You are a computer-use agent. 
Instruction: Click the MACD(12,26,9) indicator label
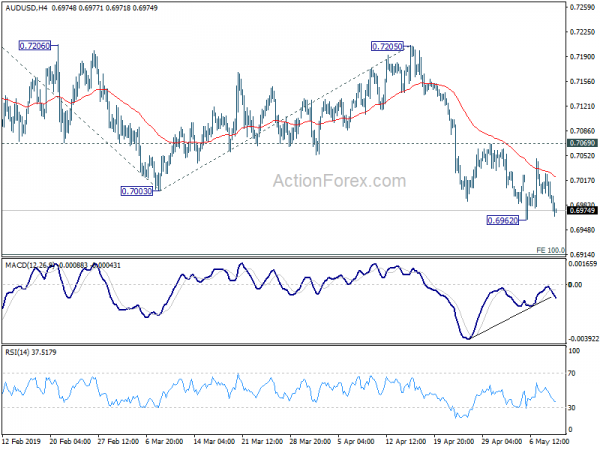tap(32, 265)
